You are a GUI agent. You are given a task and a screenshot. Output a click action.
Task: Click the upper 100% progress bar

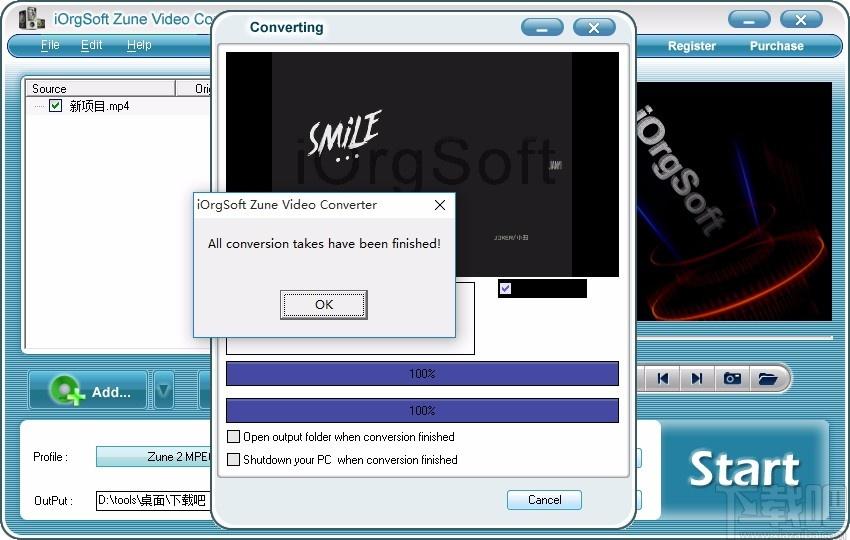click(422, 374)
